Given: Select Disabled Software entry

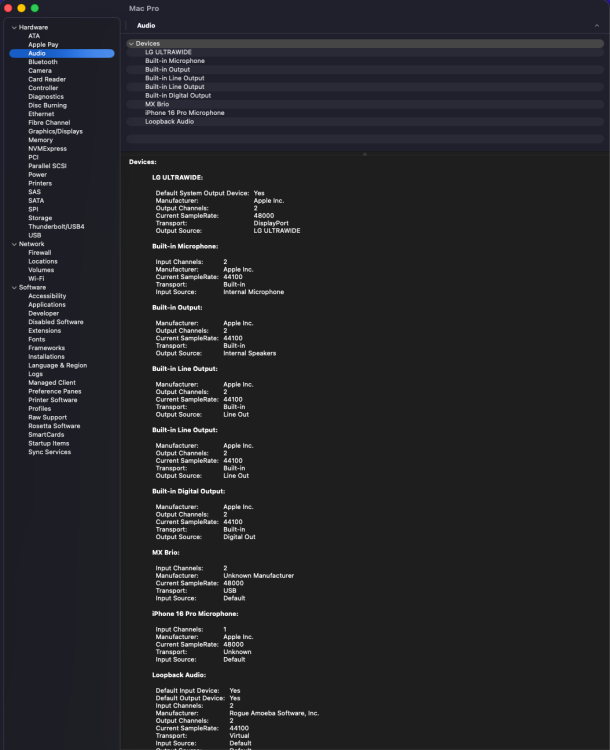Looking at the screenshot, I should point(55,322).
